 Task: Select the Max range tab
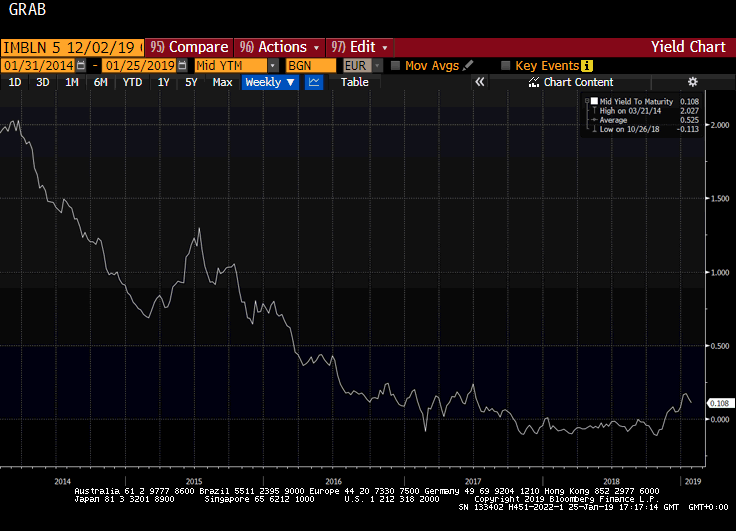[222, 82]
